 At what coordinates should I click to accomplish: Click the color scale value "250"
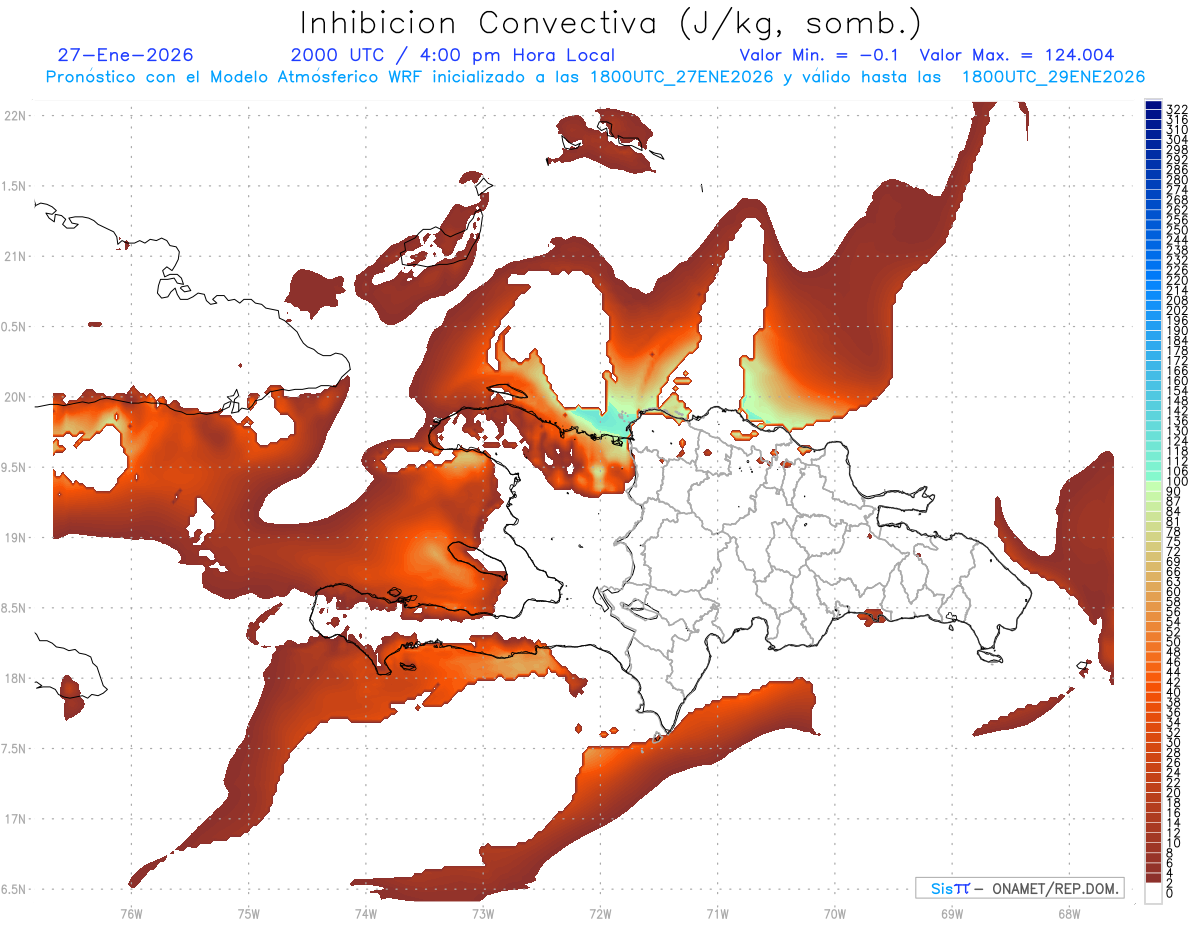click(x=1176, y=230)
